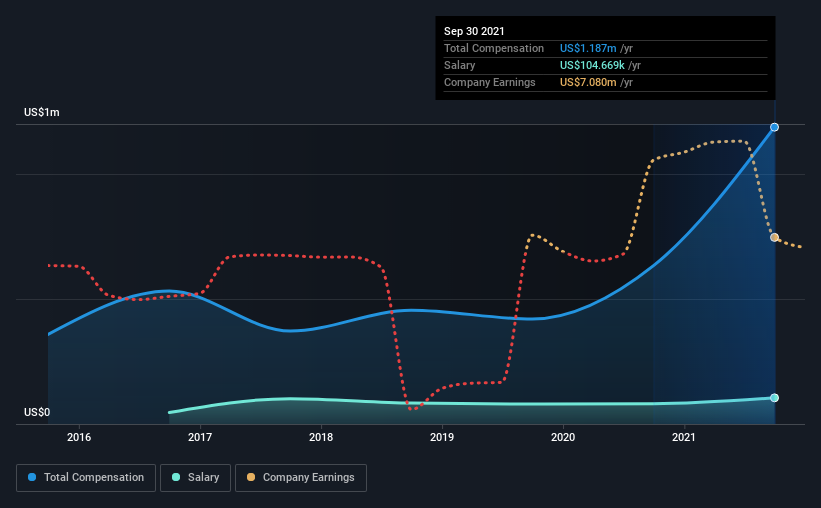Click the US$104.669k salary value
The image size is (821, 508).
click(592, 65)
